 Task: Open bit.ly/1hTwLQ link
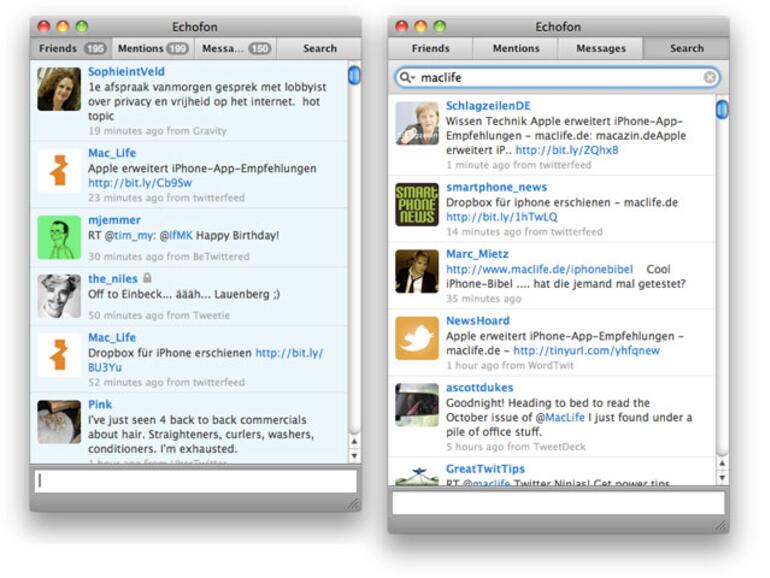[x=501, y=217]
